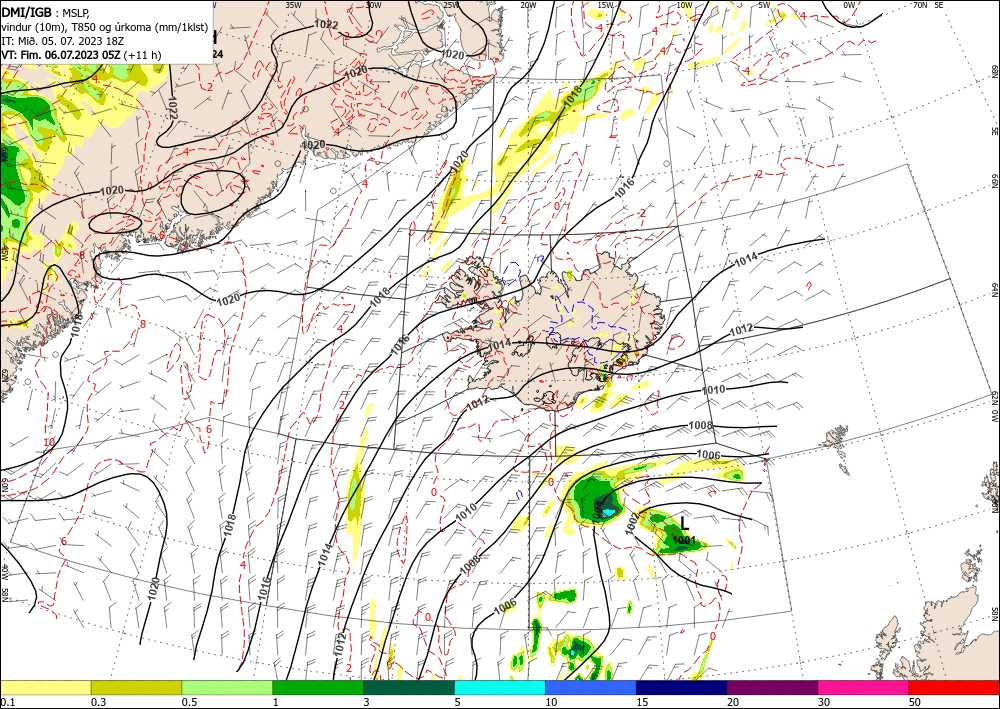Click the '10W' longitude label at top

[x=684, y=5]
